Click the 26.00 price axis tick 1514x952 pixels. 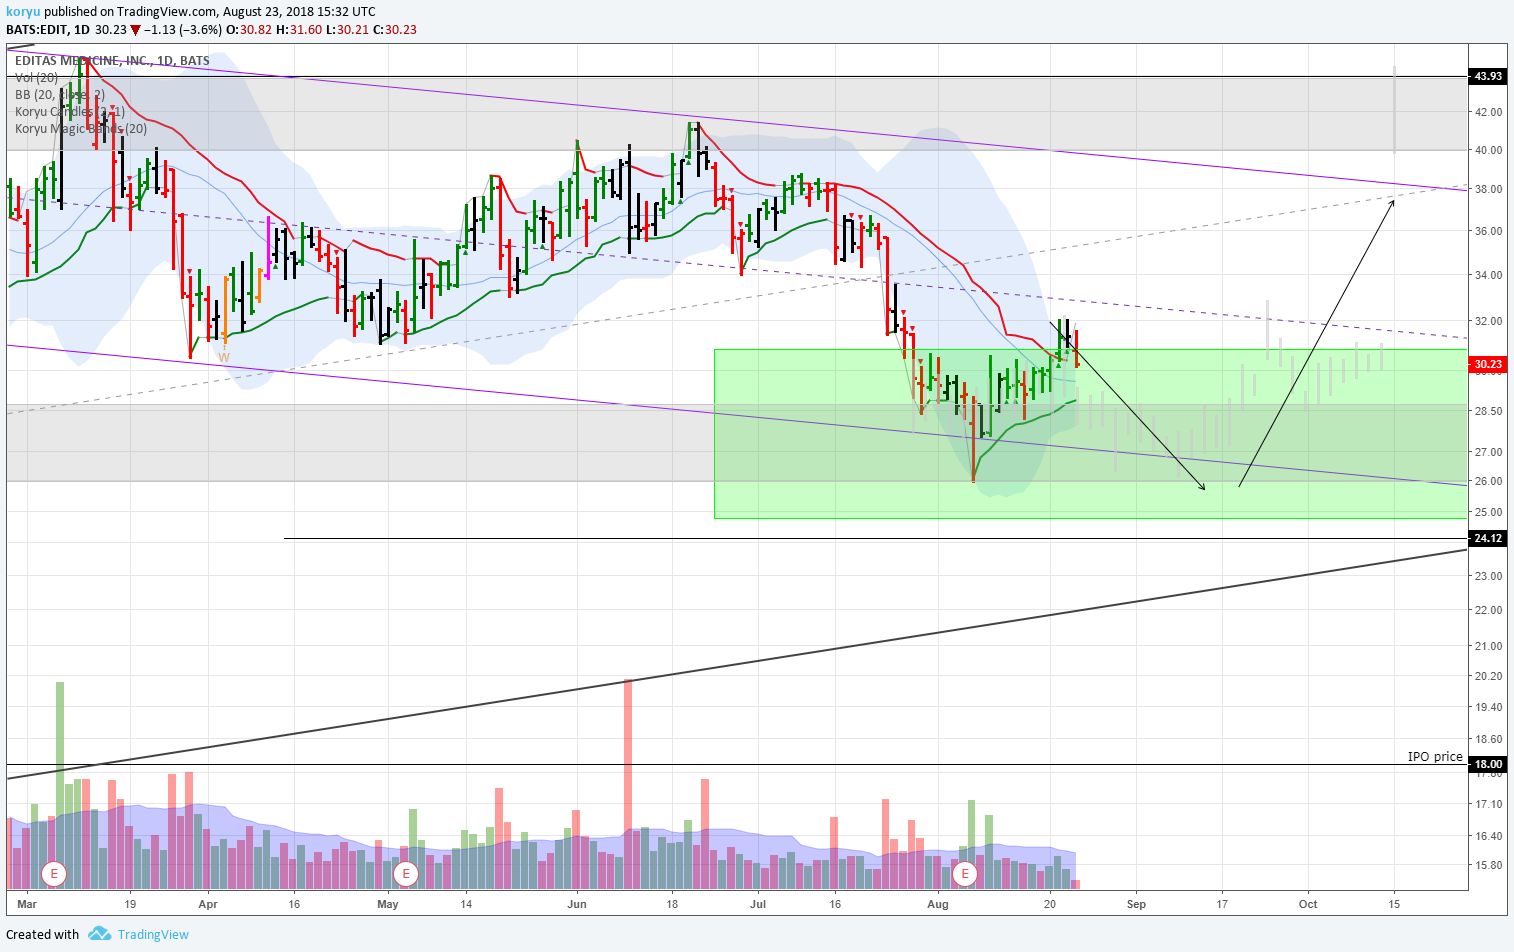click(x=1489, y=481)
